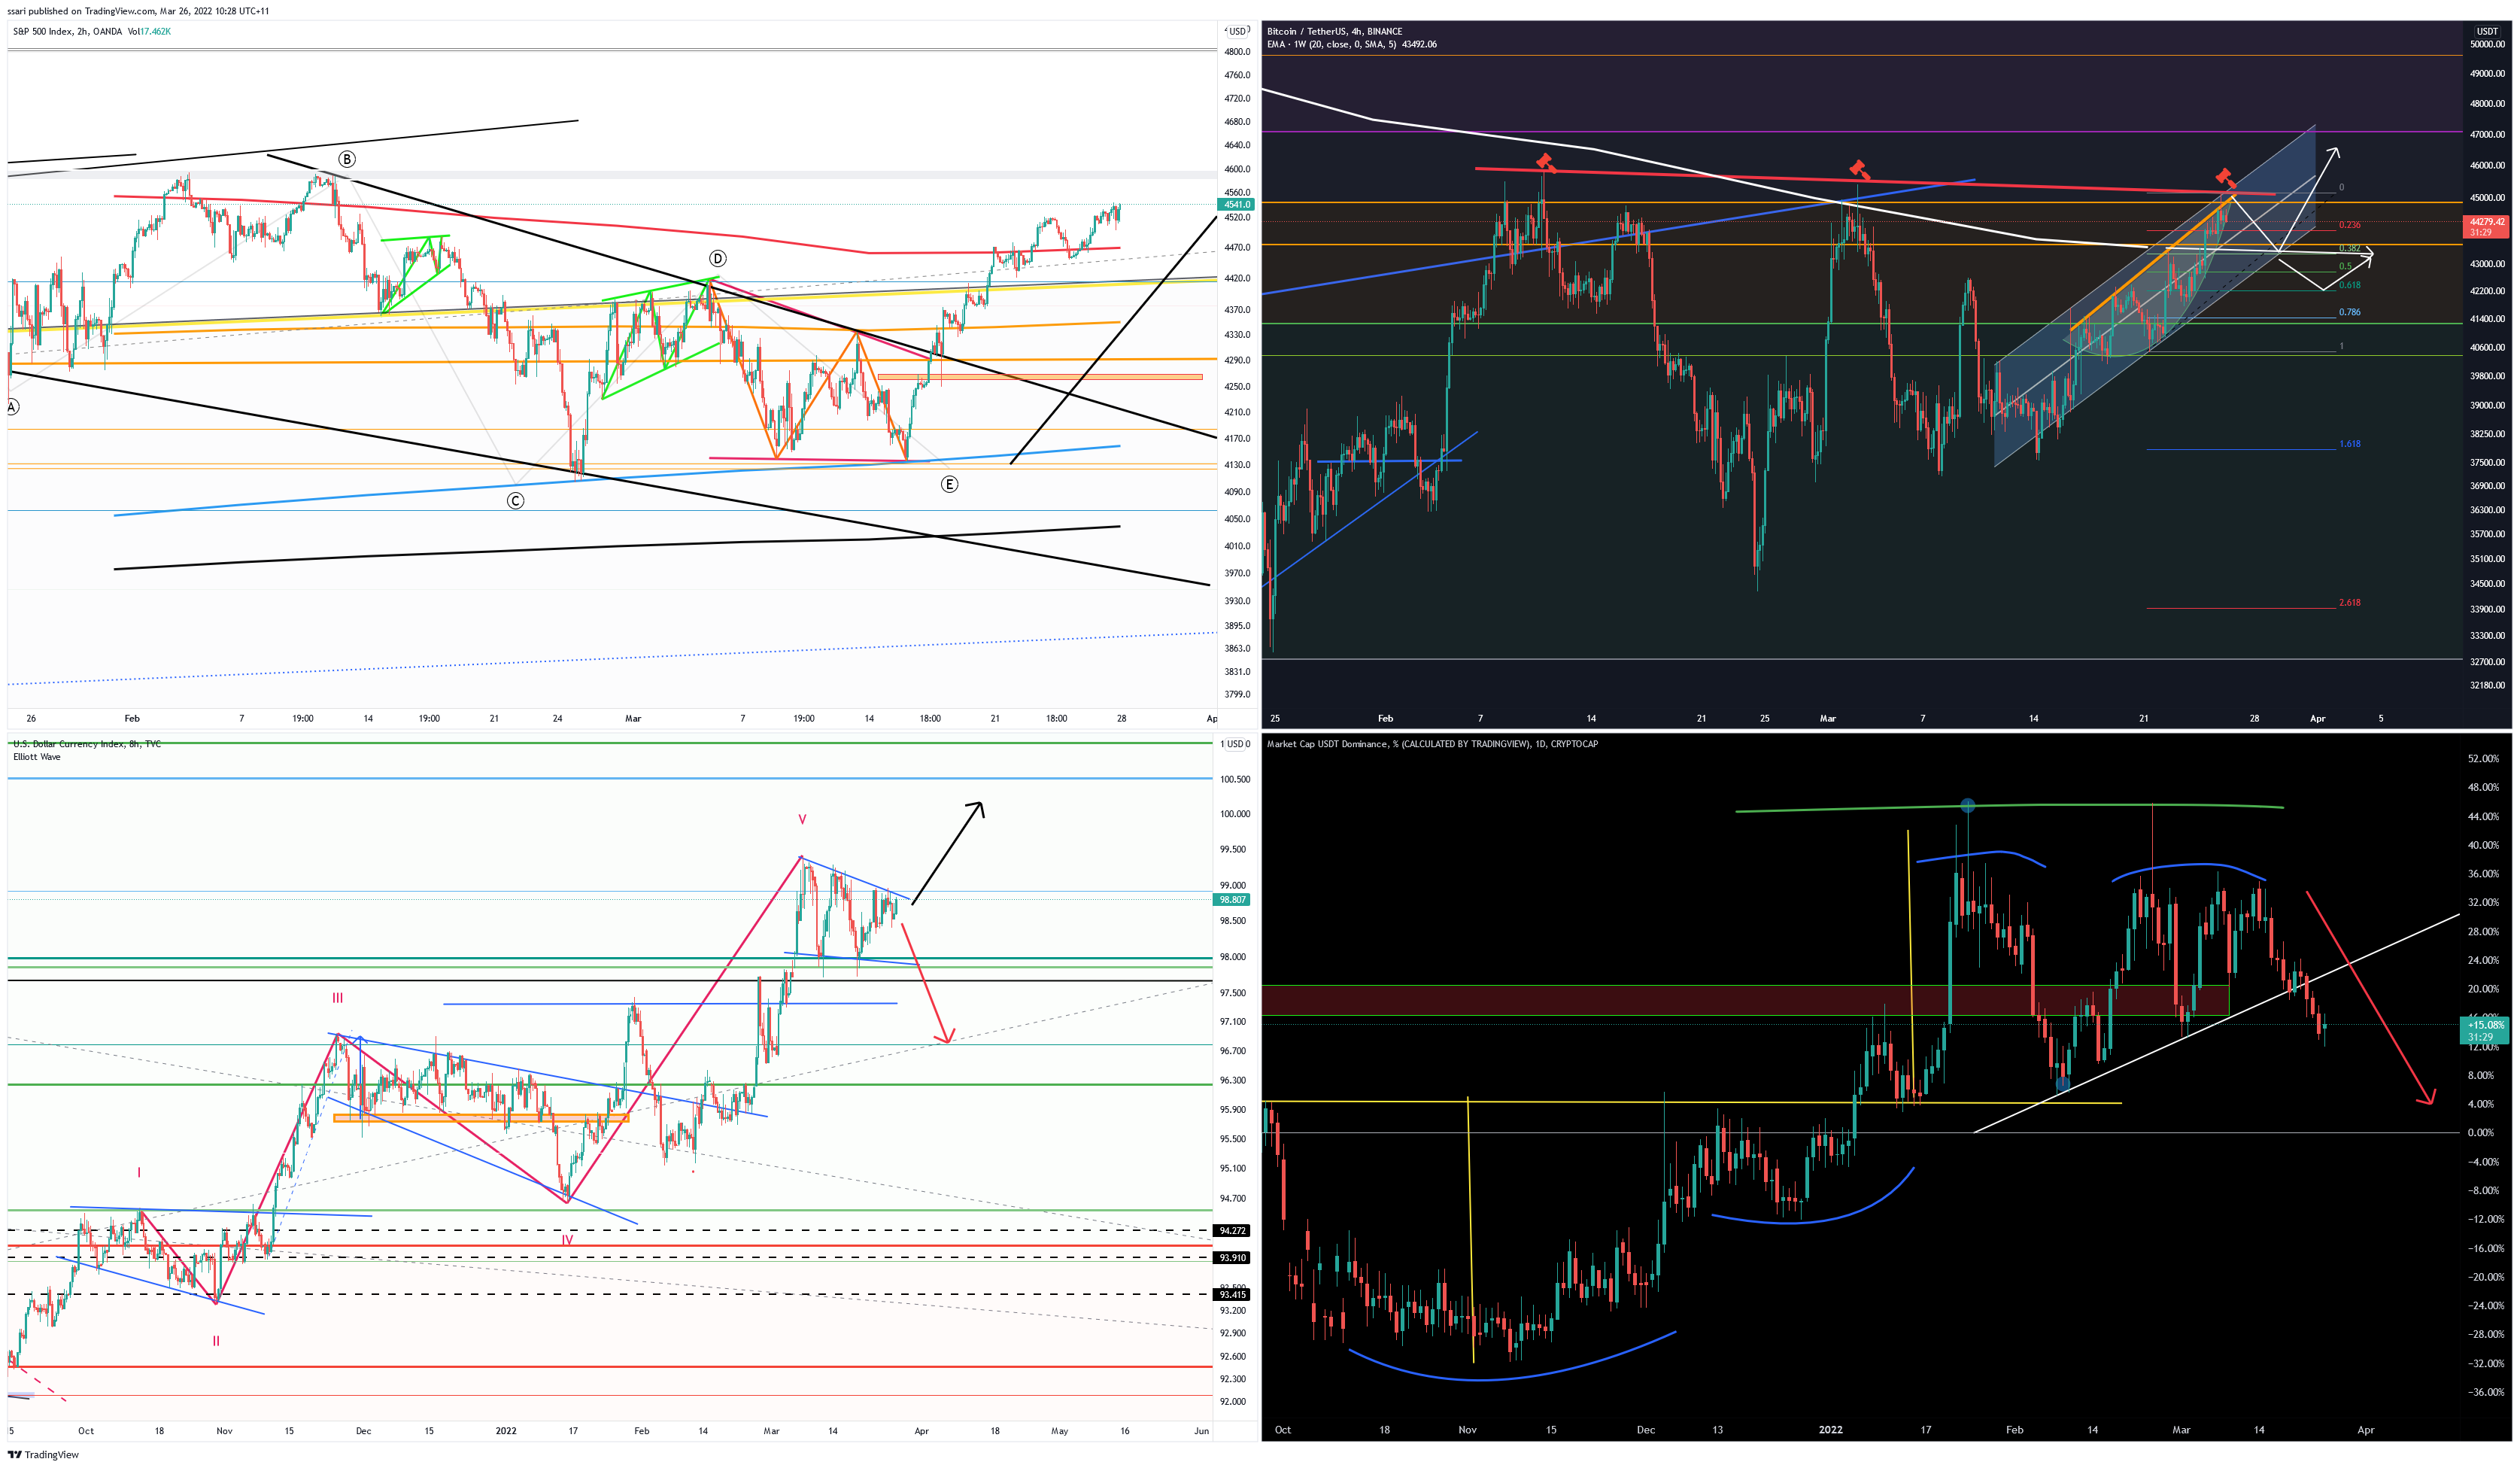Click the 50000.00 price on Bitcoin axis
This screenshot has height=1468, width=2520.
click(2487, 44)
